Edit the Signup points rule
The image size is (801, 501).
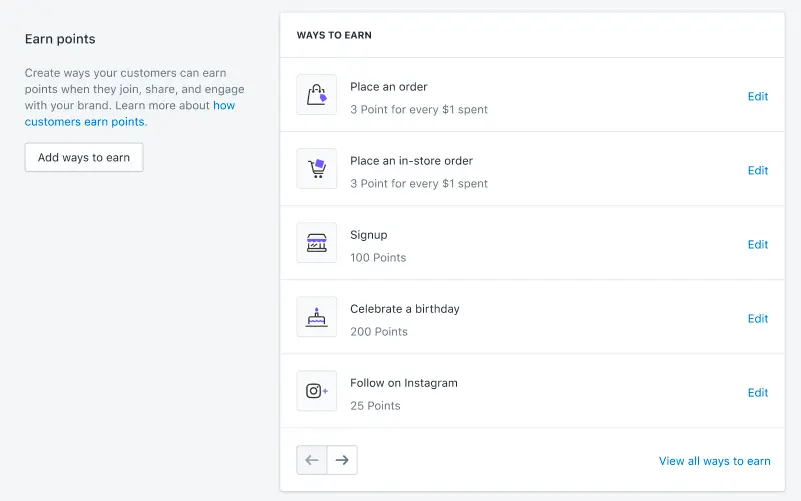pos(758,244)
